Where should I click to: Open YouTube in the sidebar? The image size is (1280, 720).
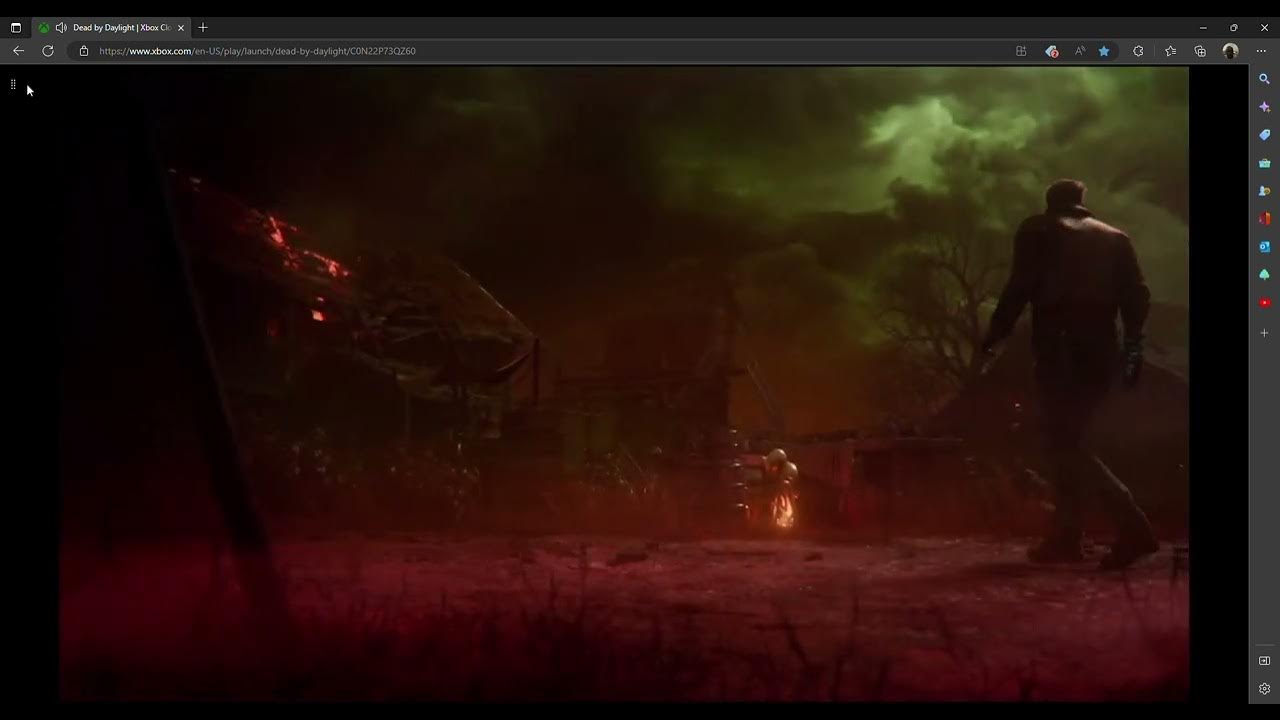click(x=1264, y=302)
